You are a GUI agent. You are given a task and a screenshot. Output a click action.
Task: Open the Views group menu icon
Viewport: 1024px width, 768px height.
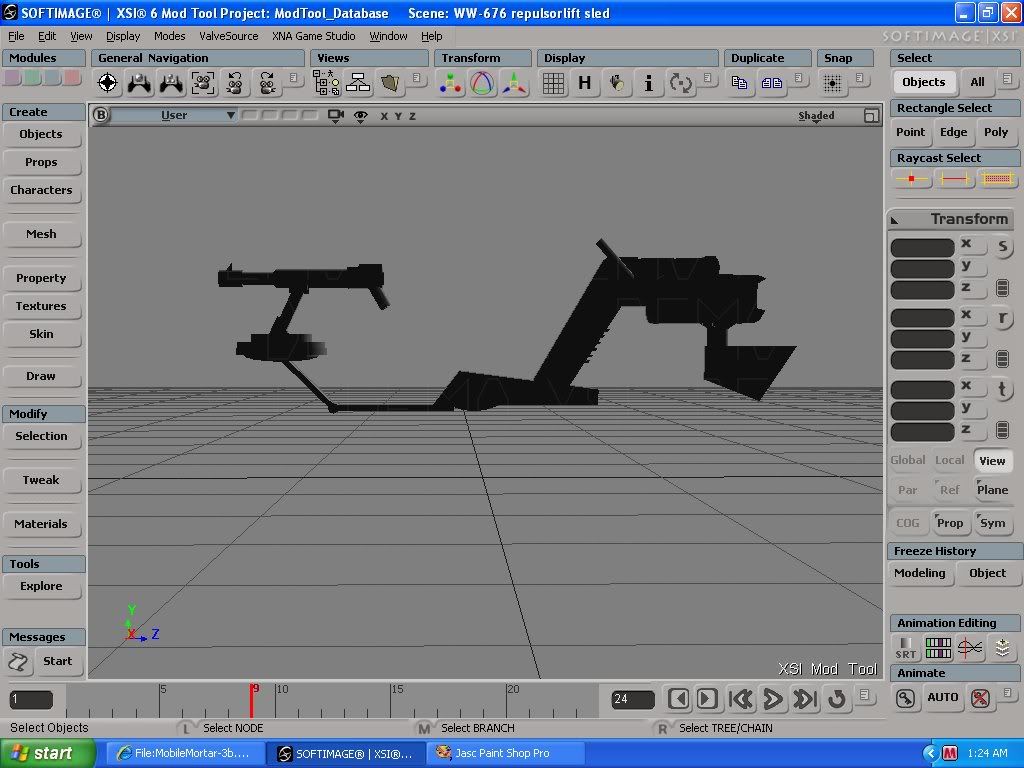pyautogui.click(x=417, y=79)
